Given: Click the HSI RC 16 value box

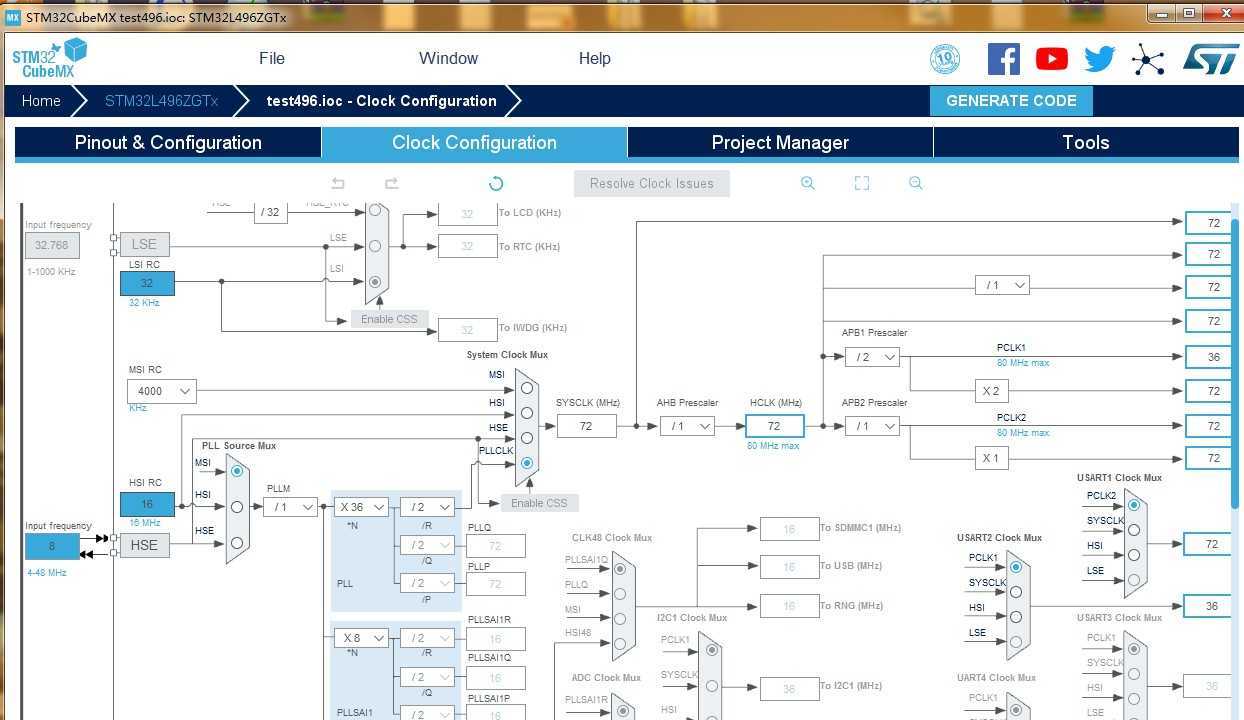Looking at the screenshot, I should point(147,505).
